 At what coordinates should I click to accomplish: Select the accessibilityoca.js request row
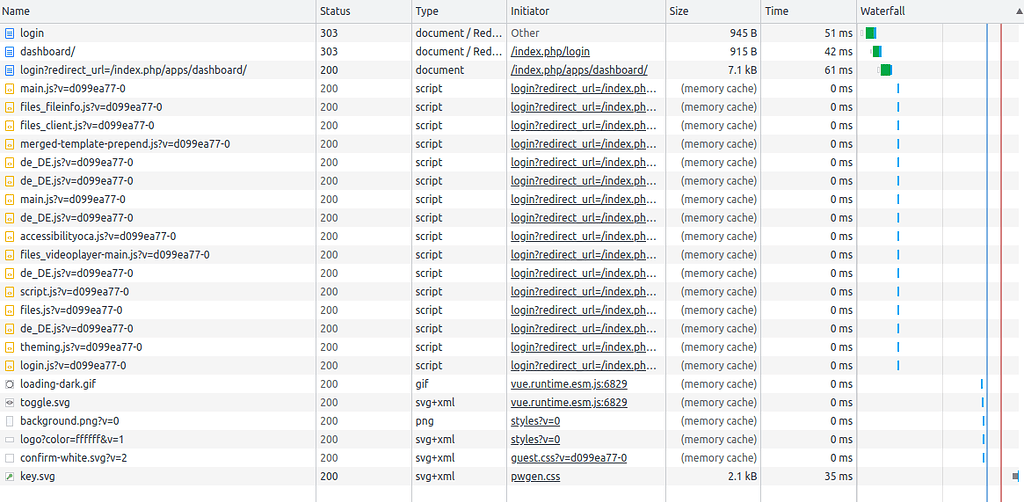click(x=98, y=236)
